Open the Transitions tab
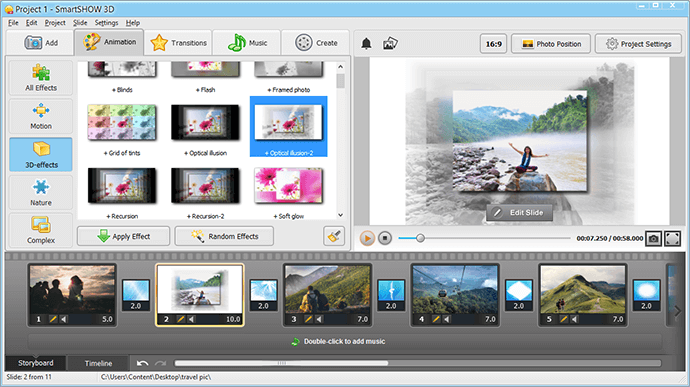The width and height of the screenshot is (690, 387). (178, 43)
